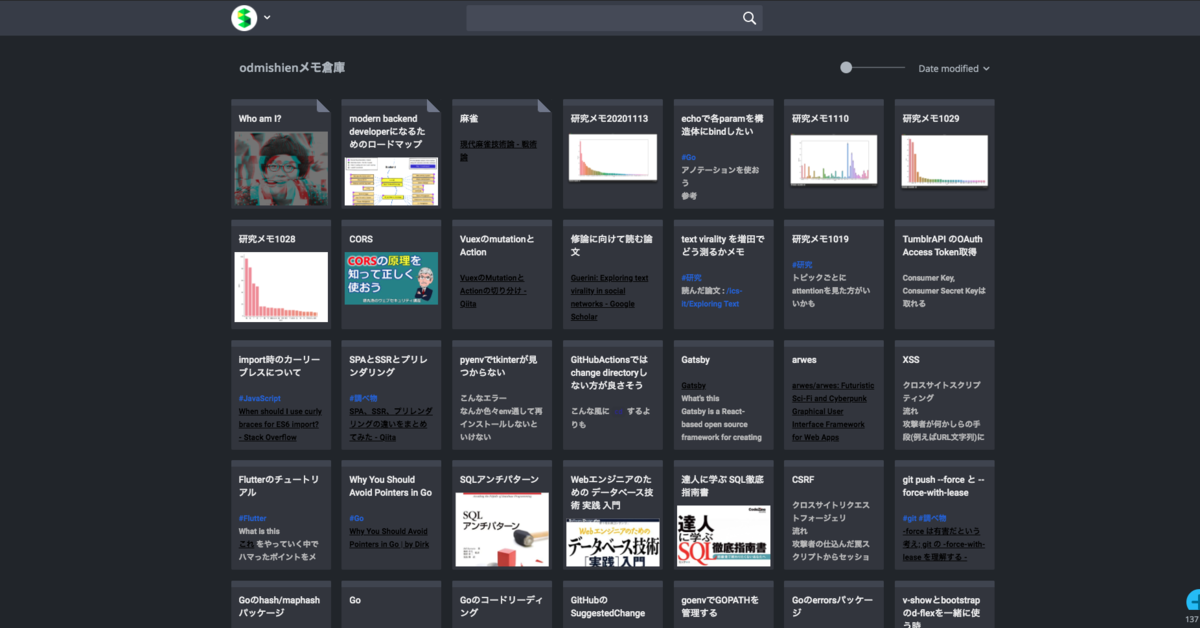The height and width of the screenshot is (628, 1200).
Task: Open the dropdown arrow beside the logo
Action: coord(267,17)
